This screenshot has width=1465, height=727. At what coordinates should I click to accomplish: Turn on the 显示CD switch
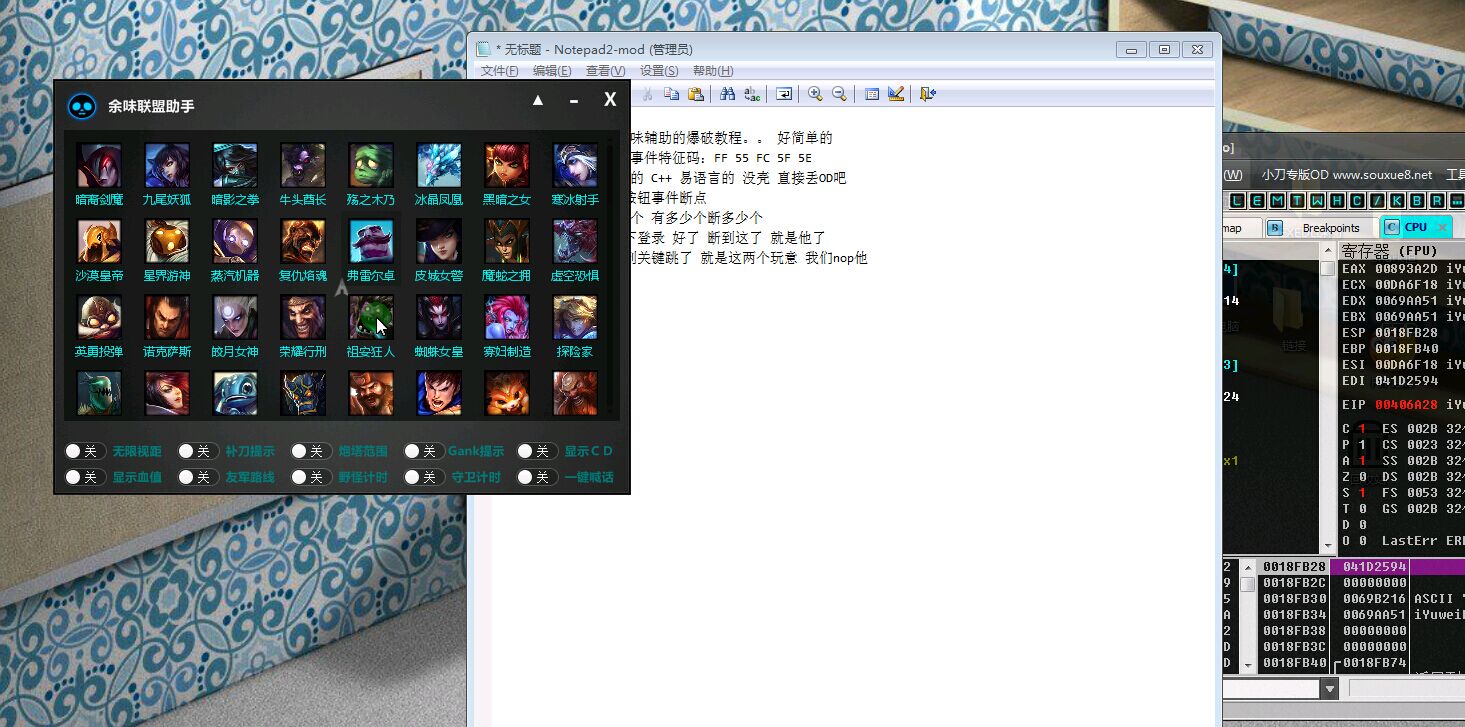pyautogui.click(x=537, y=451)
